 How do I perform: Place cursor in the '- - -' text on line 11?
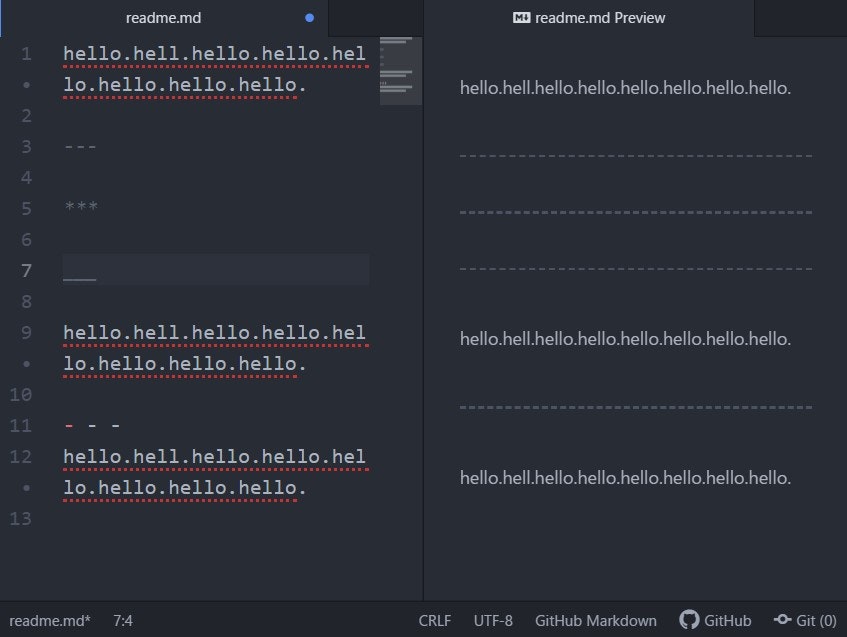92,426
